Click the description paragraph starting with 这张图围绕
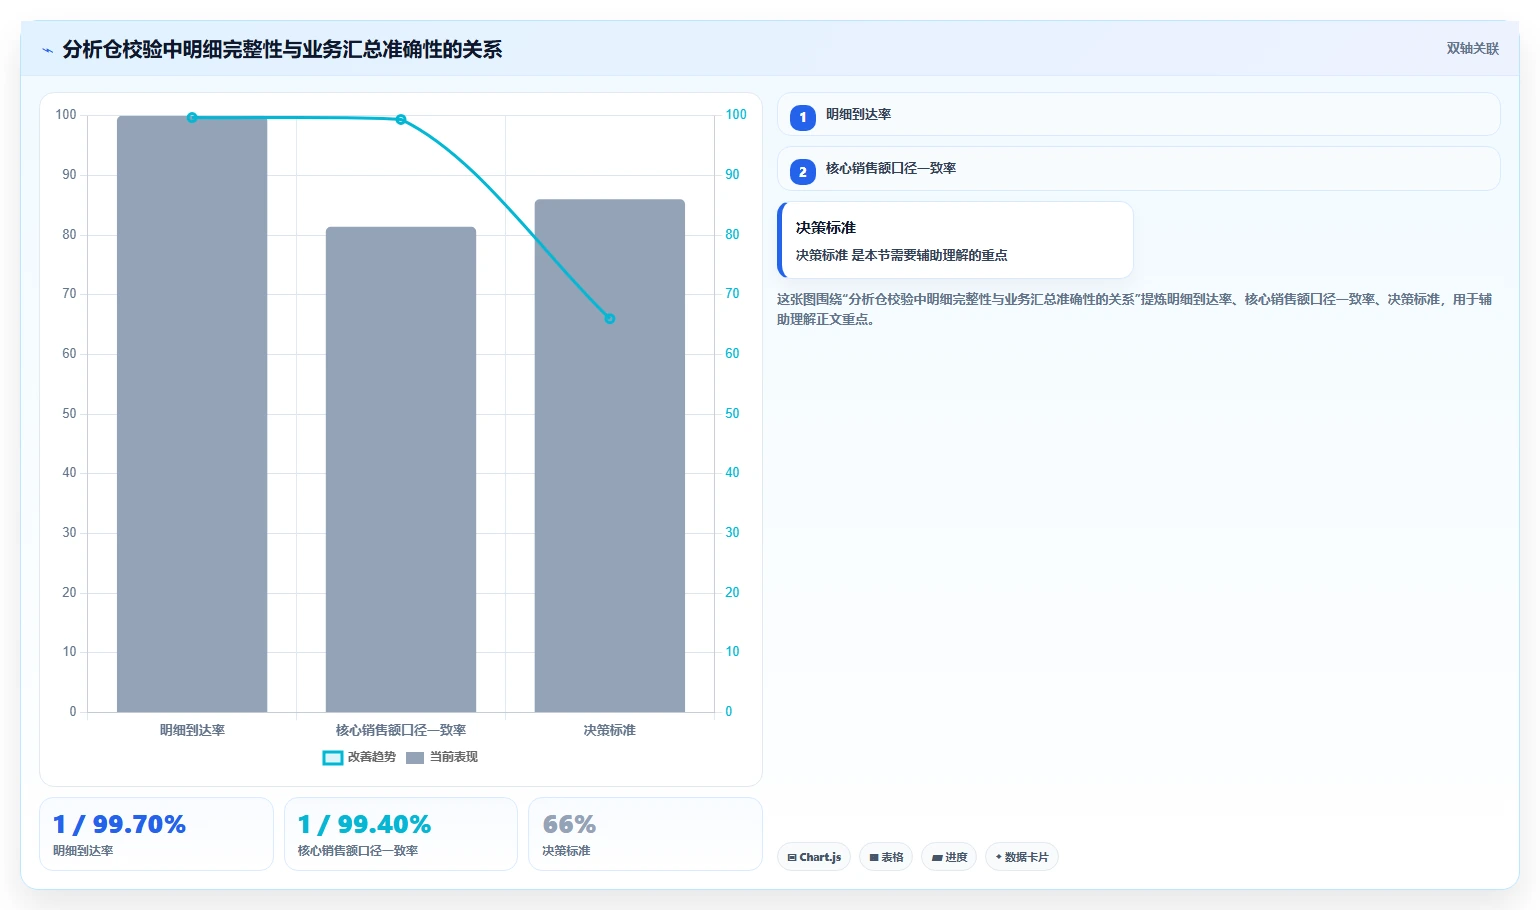Screen dimensions: 1540x910 tap(1136, 309)
